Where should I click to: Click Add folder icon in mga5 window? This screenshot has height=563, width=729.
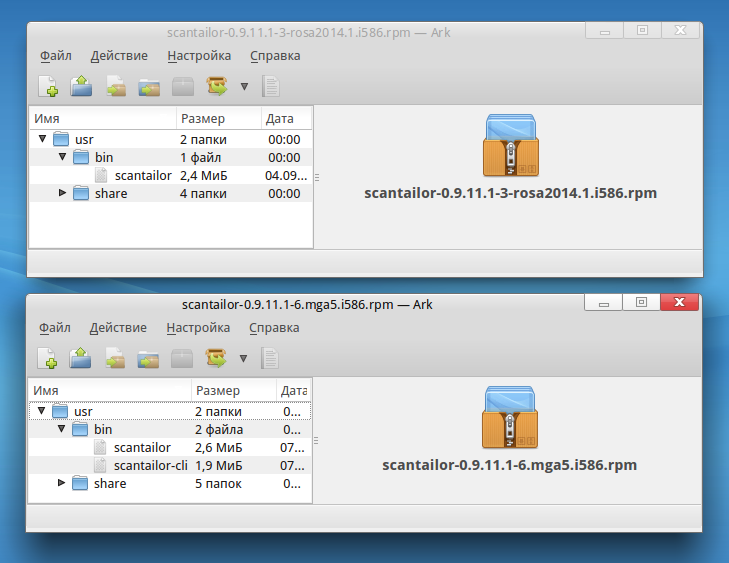[148, 359]
